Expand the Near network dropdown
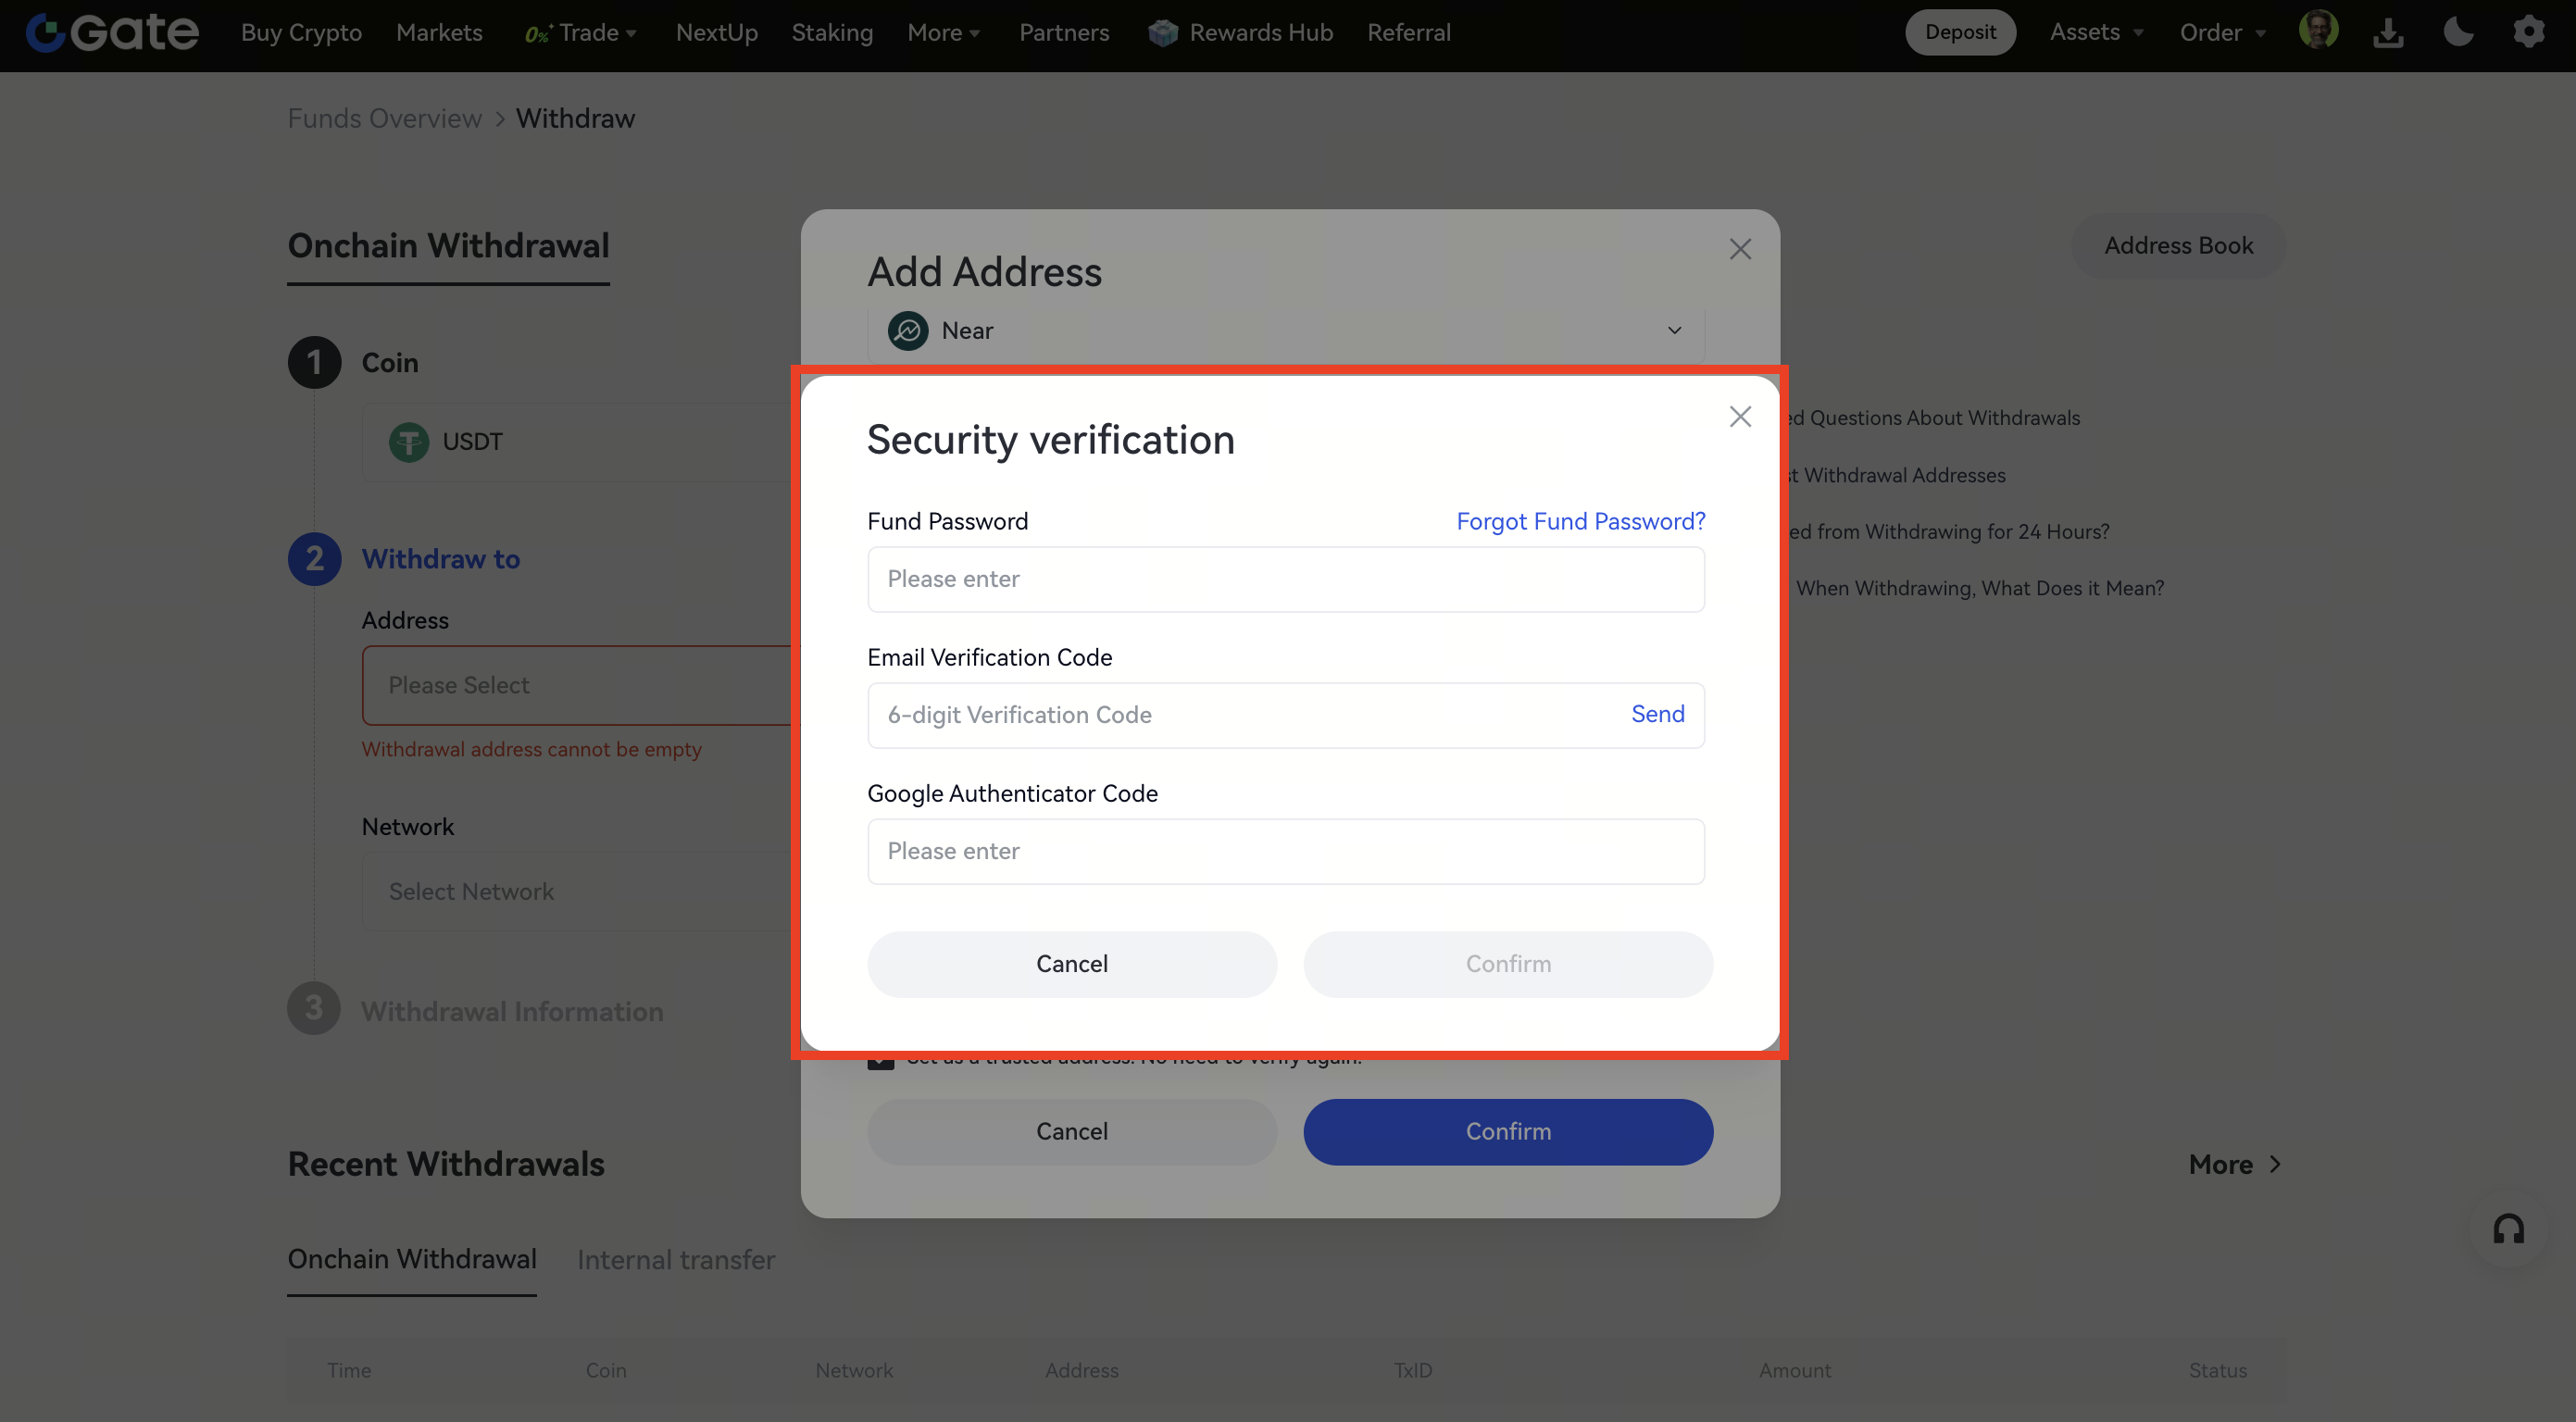The width and height of the screenshot is (2576, 1422). (x=1674, y=331)
